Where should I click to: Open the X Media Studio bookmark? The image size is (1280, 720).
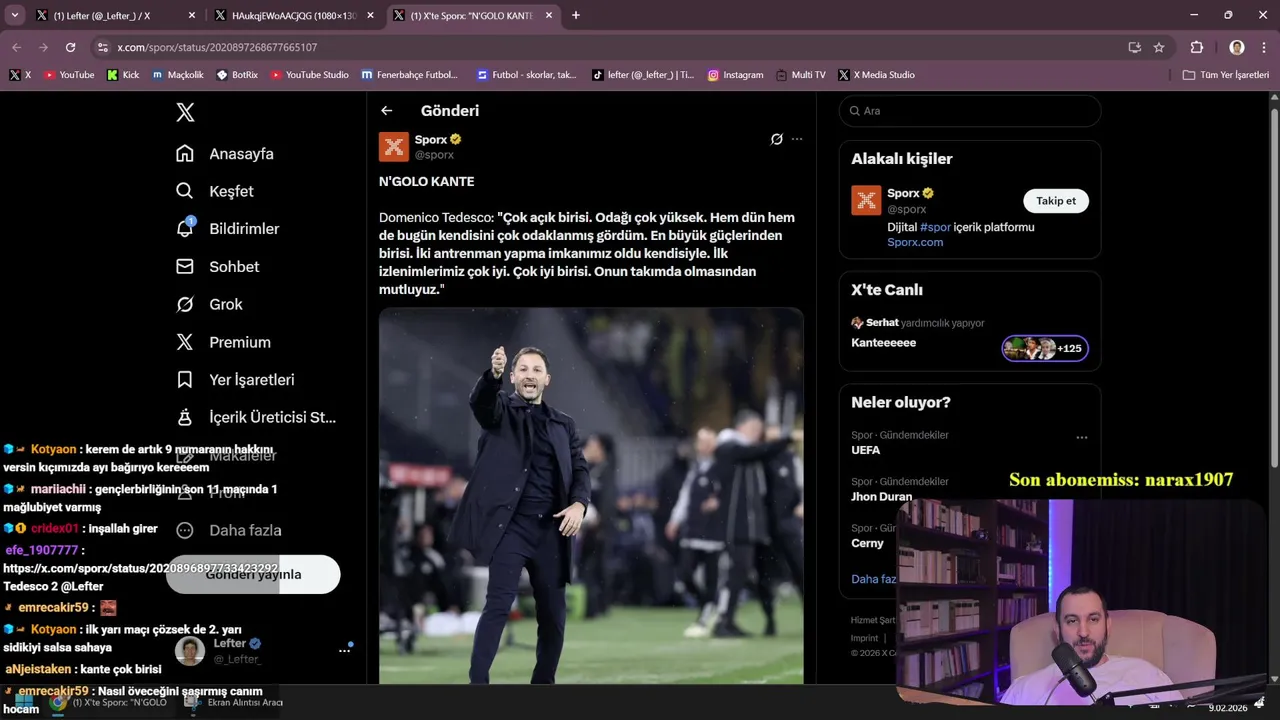(x=876, y=75)
